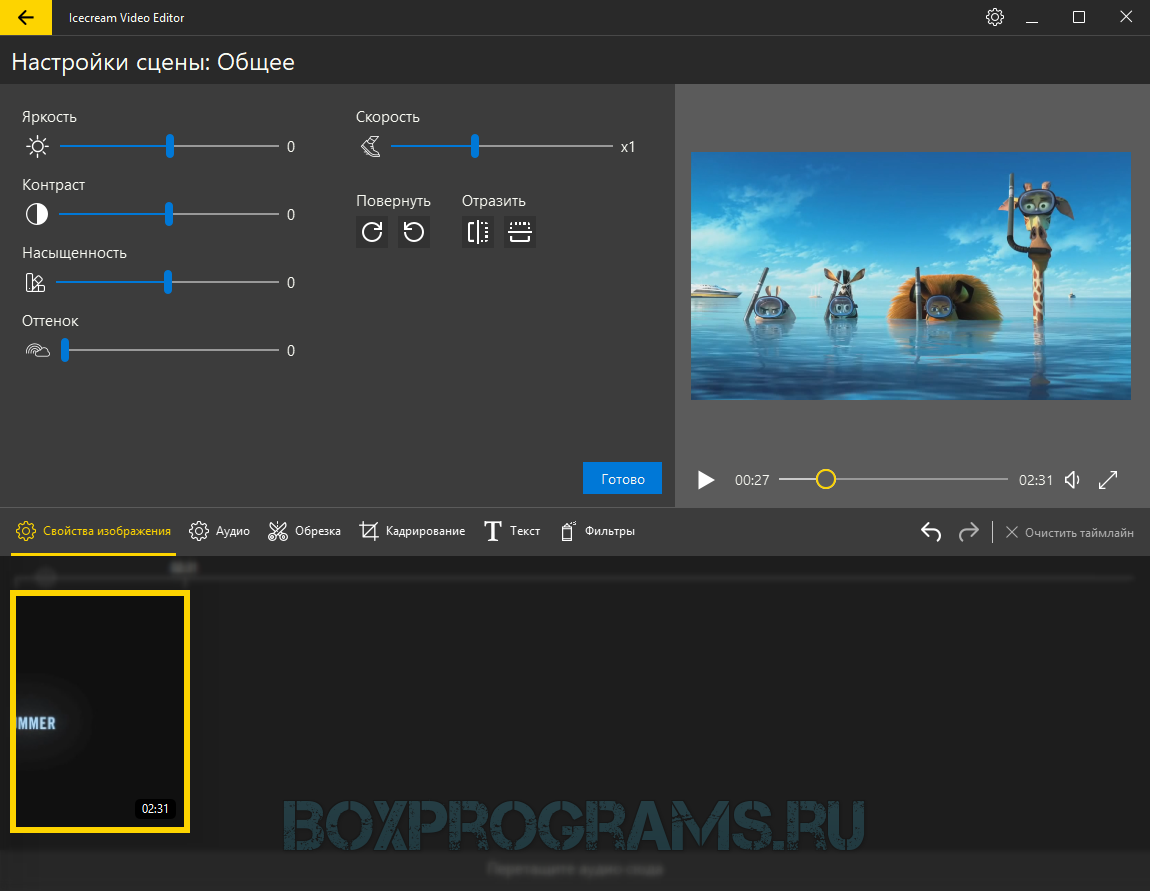Click the hue rainbow icon
1150x891 pixels.
37,351
